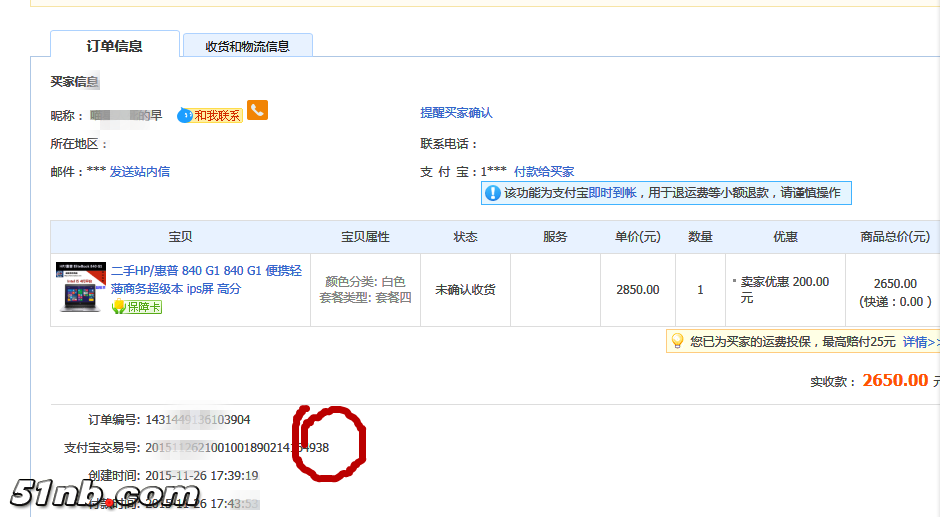
Task: Select the 创建时间 2015-11-26 17:39:19 value
Action: click(x=202, y=476)
